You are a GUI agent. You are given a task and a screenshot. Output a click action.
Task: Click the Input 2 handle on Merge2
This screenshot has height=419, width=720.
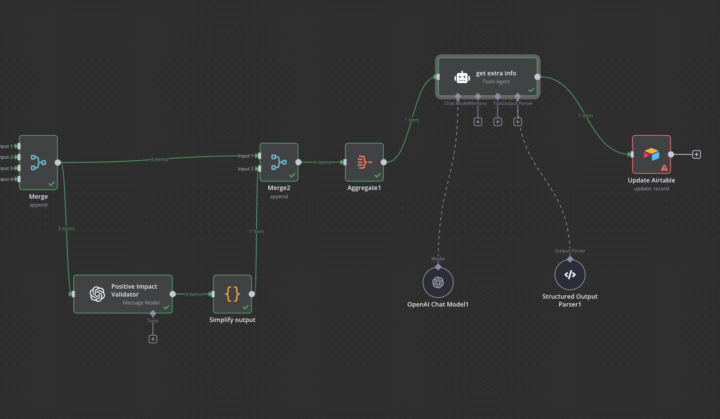pyautogui.click(x=259, y=169)
